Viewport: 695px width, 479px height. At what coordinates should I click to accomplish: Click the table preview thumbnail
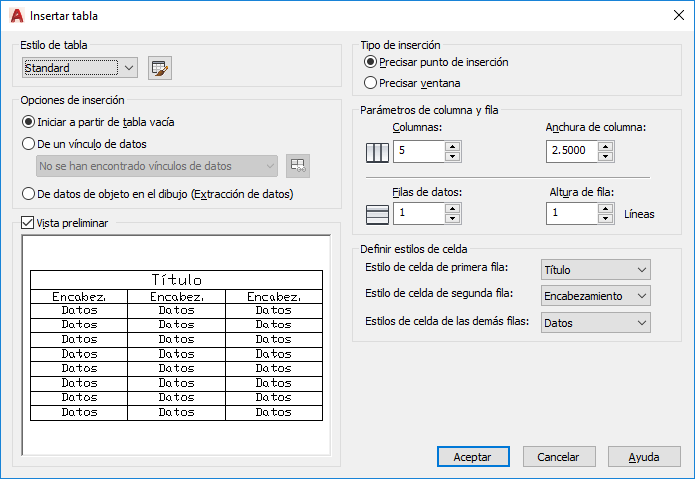176,345
